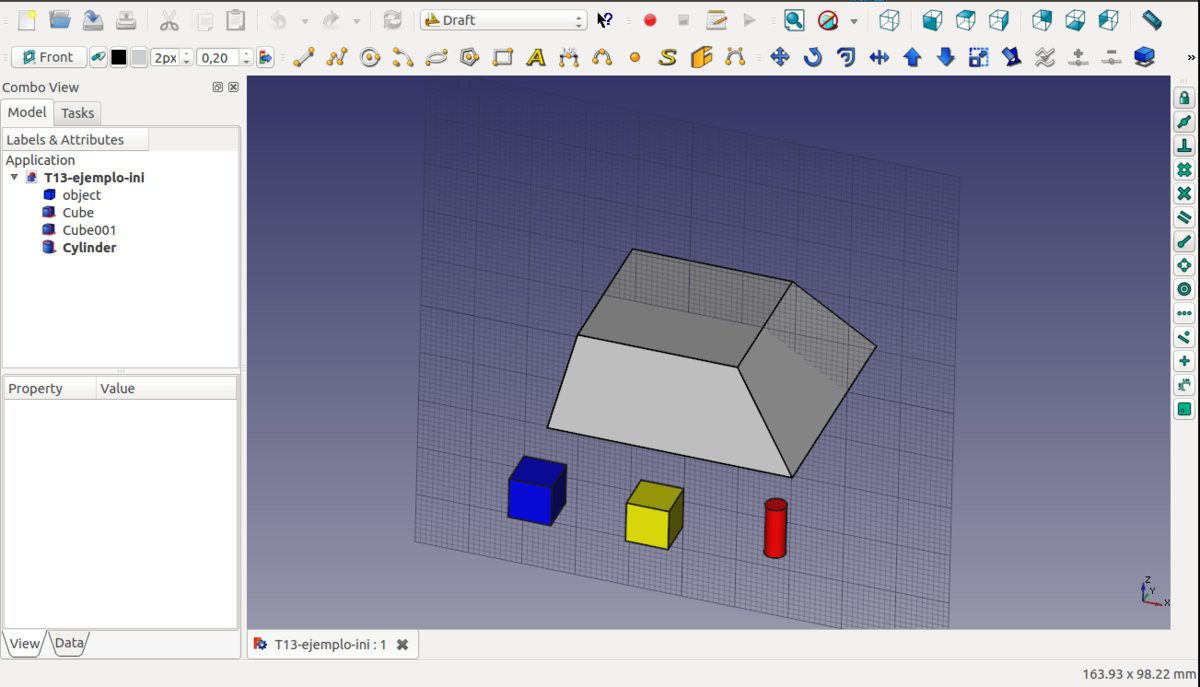Click the black line color swatch
The height and width of the screenshot is (687, 1200).
click(x=119, y=58)
